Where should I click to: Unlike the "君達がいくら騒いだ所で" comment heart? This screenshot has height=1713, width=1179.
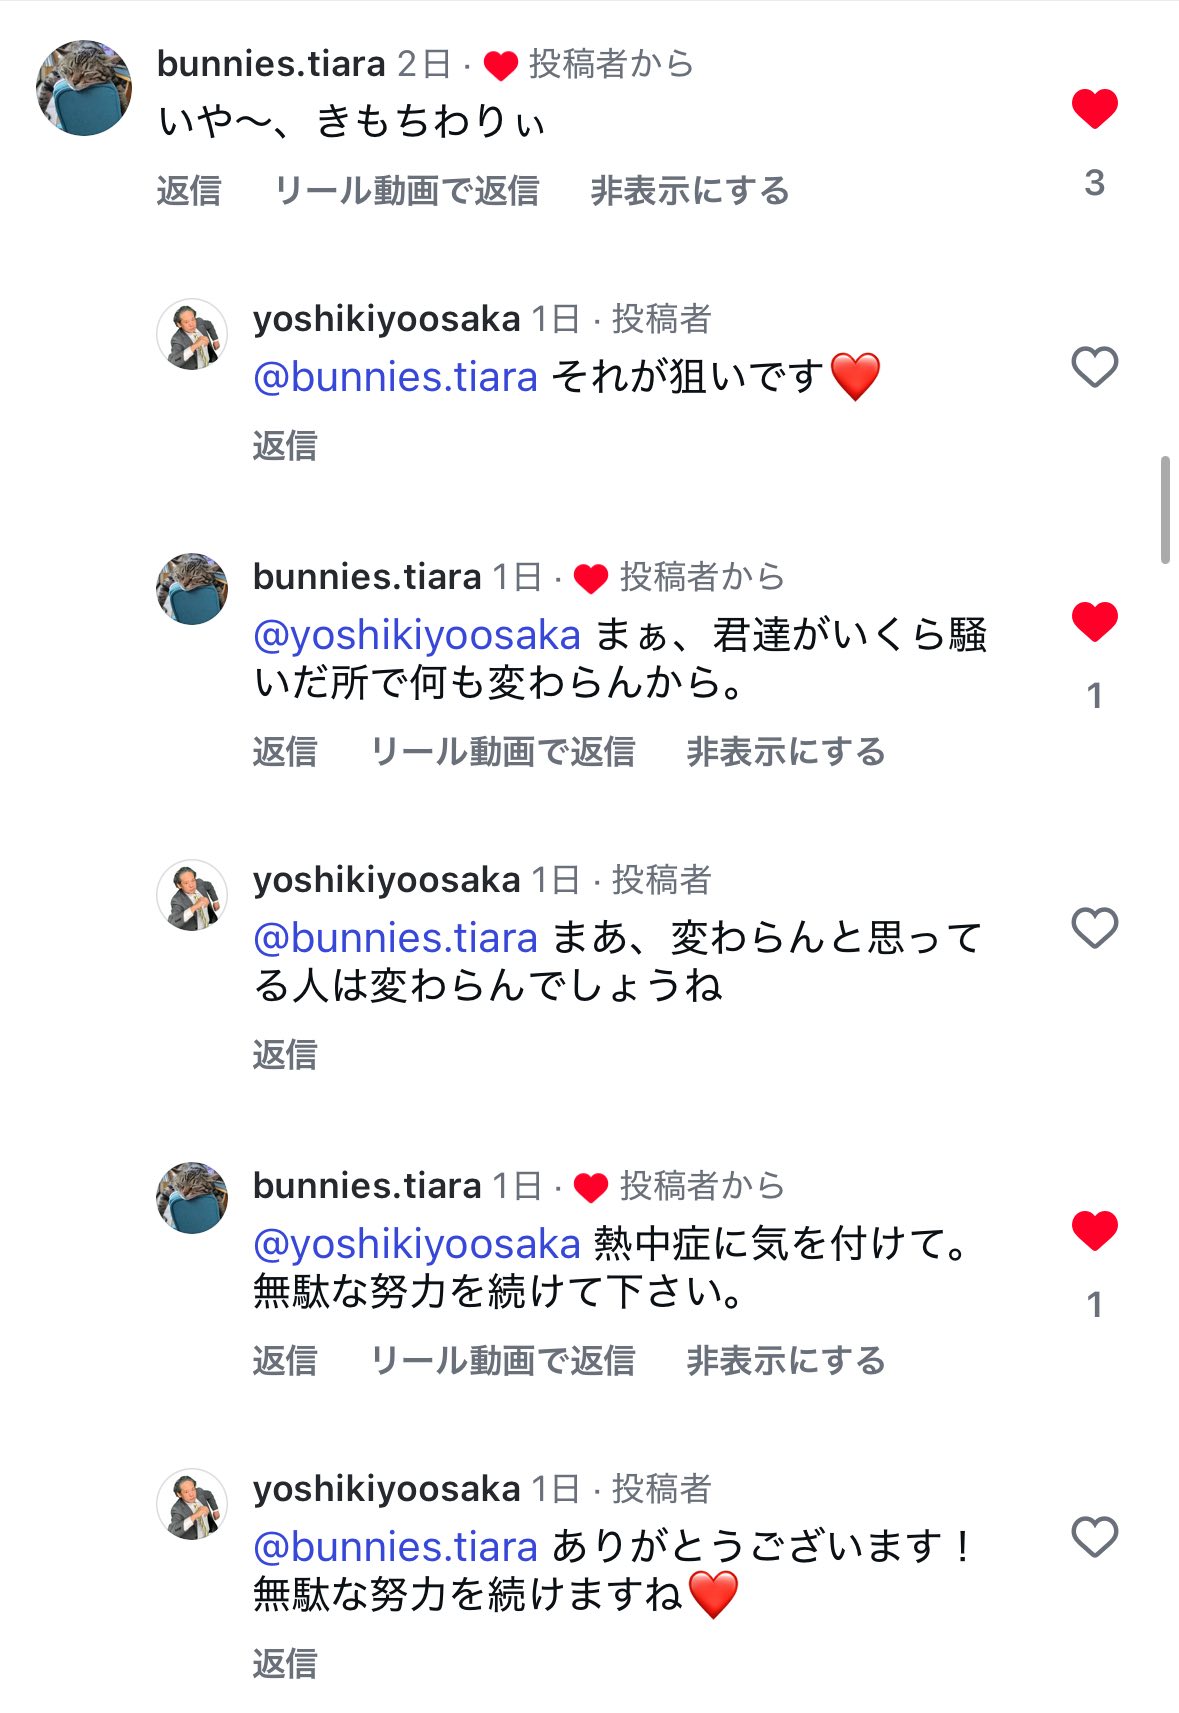[x=1094, y=622]
